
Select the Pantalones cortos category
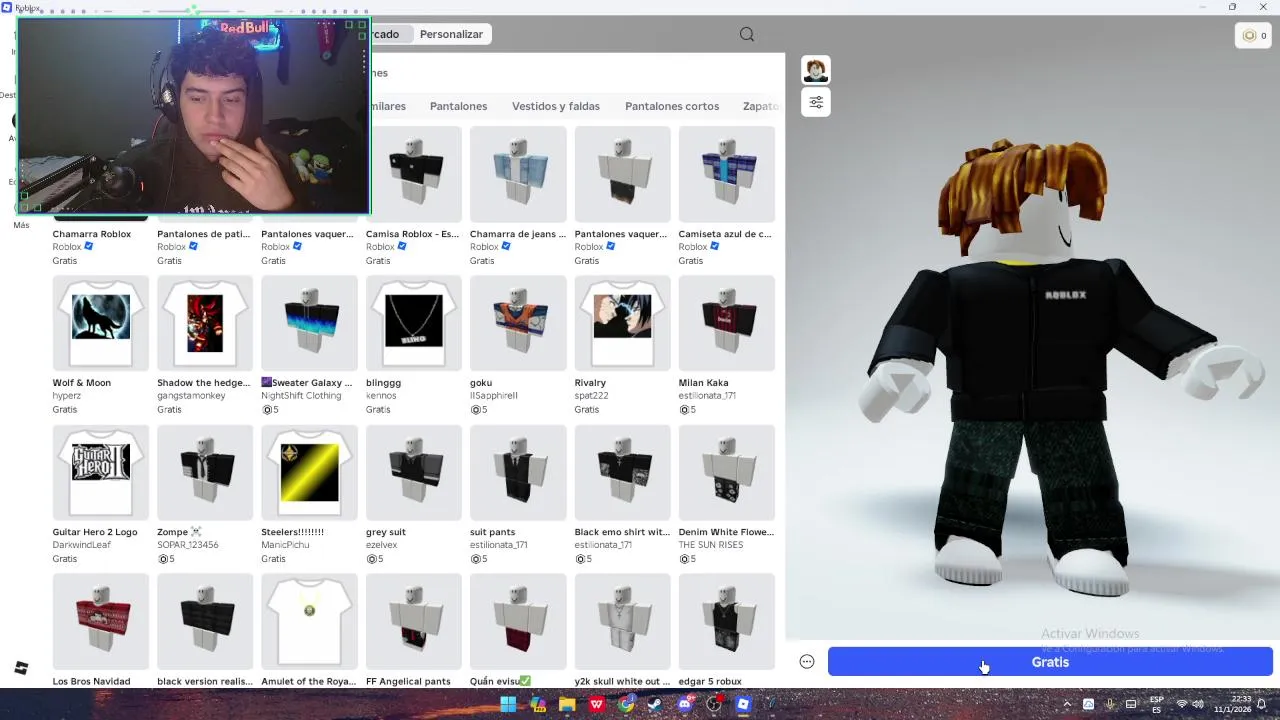click(672, 106)
